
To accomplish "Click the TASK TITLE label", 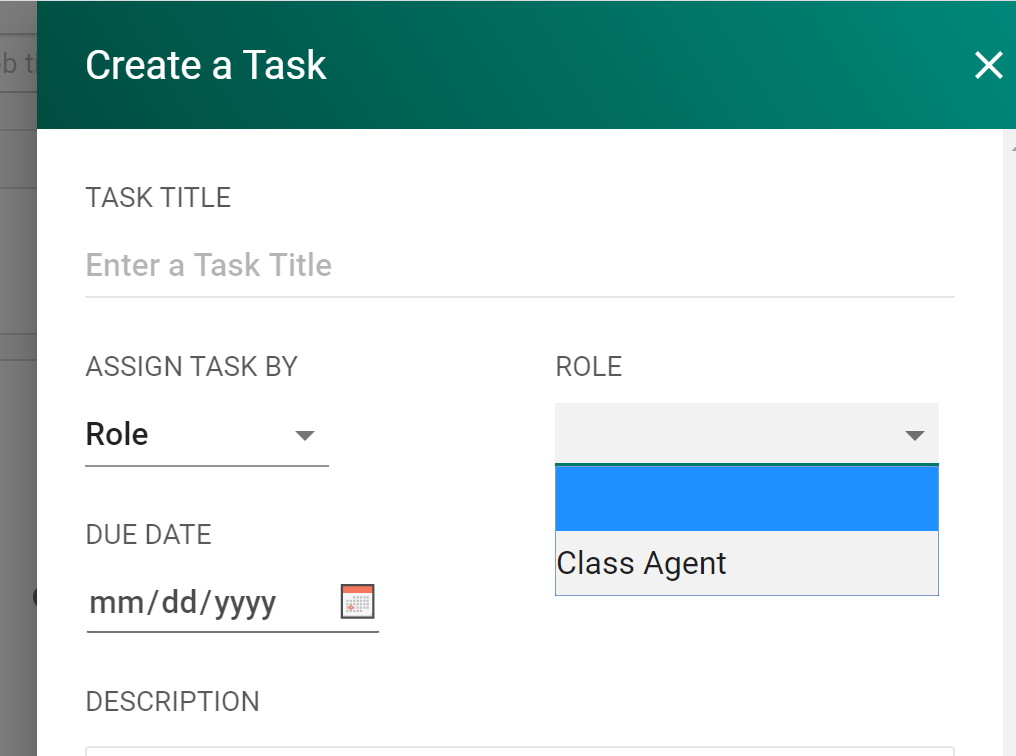I will click(158, 198).
